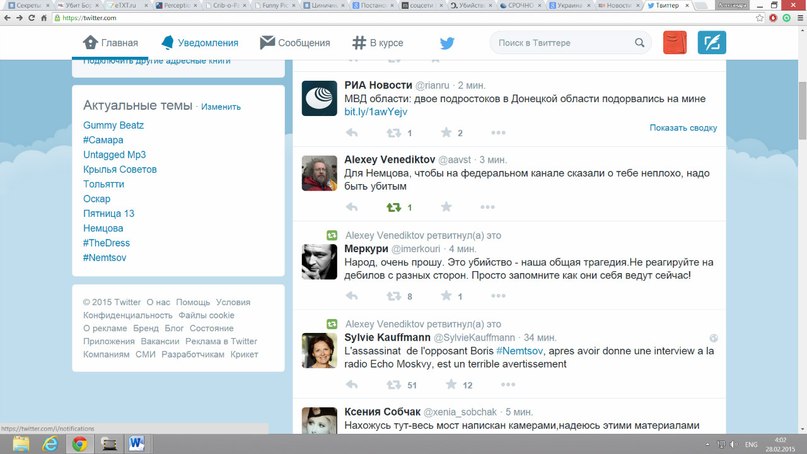This screenshot has width=807, height=454.
Task: Open more options on Venediktov's tweet
Action: pyautogui.click(x=487, y=207)
